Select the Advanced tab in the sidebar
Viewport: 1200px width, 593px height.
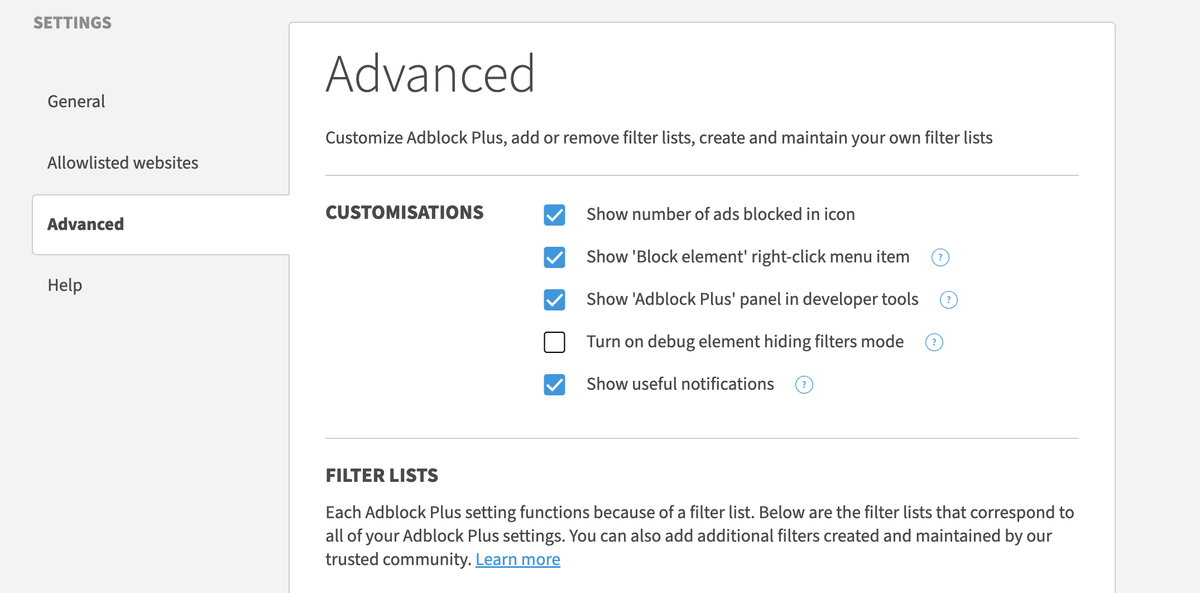(85, 224)
